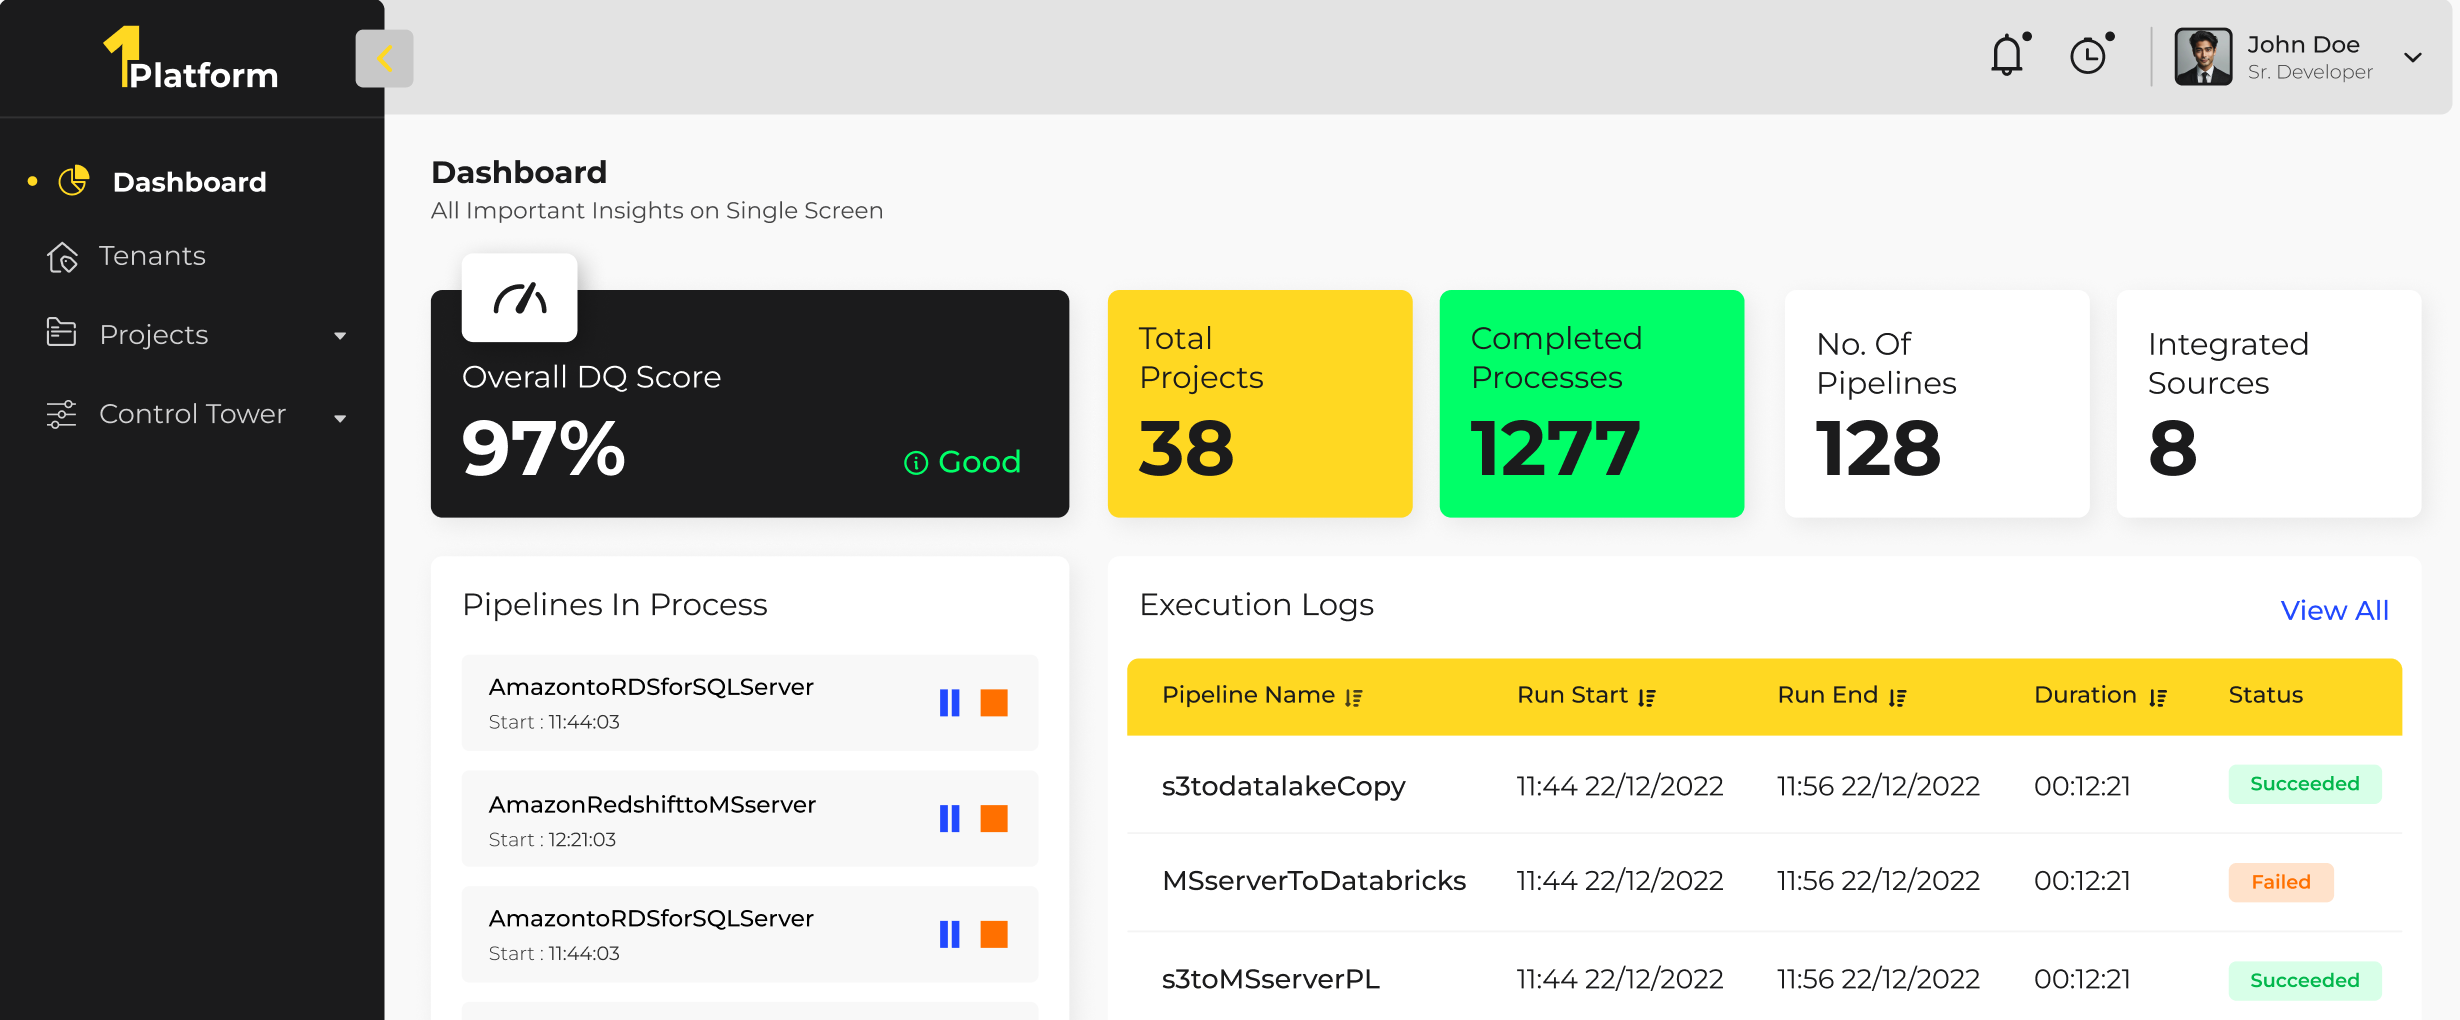Expand the John Doe user menu chevron
This screenshot has height=1020, width=2460.
(2413, 57)
